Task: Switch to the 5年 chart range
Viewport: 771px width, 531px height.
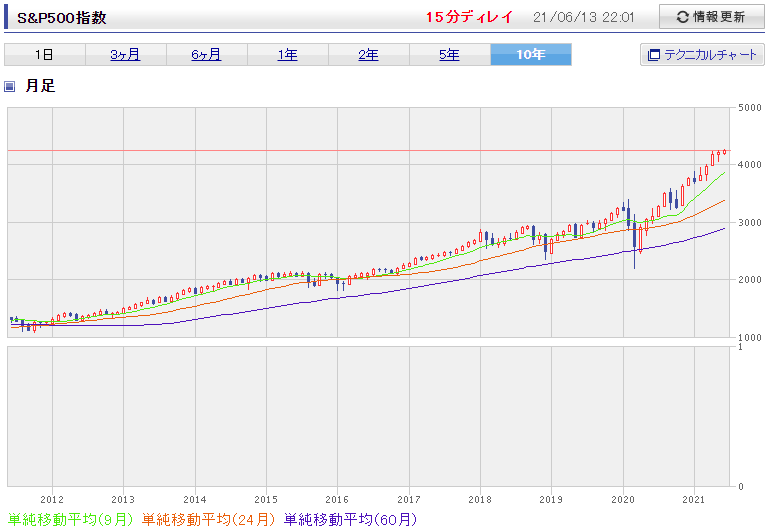Action: tap(450, 55)
